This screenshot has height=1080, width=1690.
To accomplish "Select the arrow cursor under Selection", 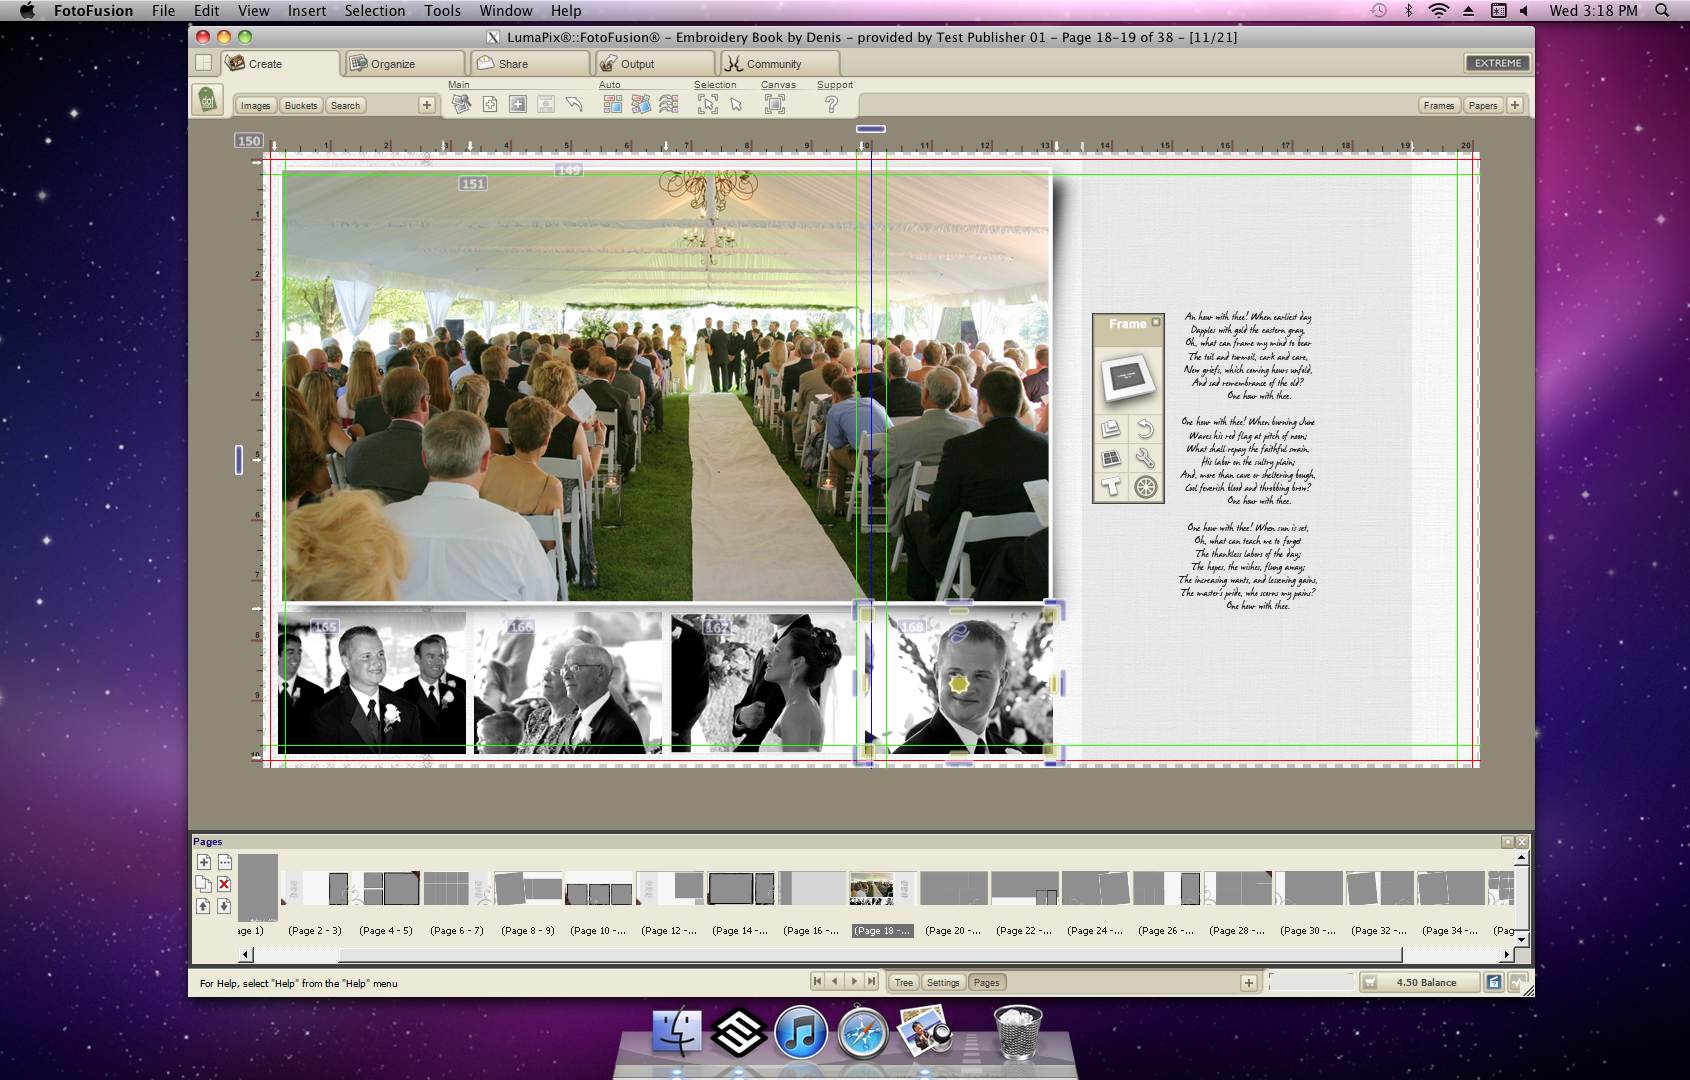I will coord(737,105).
